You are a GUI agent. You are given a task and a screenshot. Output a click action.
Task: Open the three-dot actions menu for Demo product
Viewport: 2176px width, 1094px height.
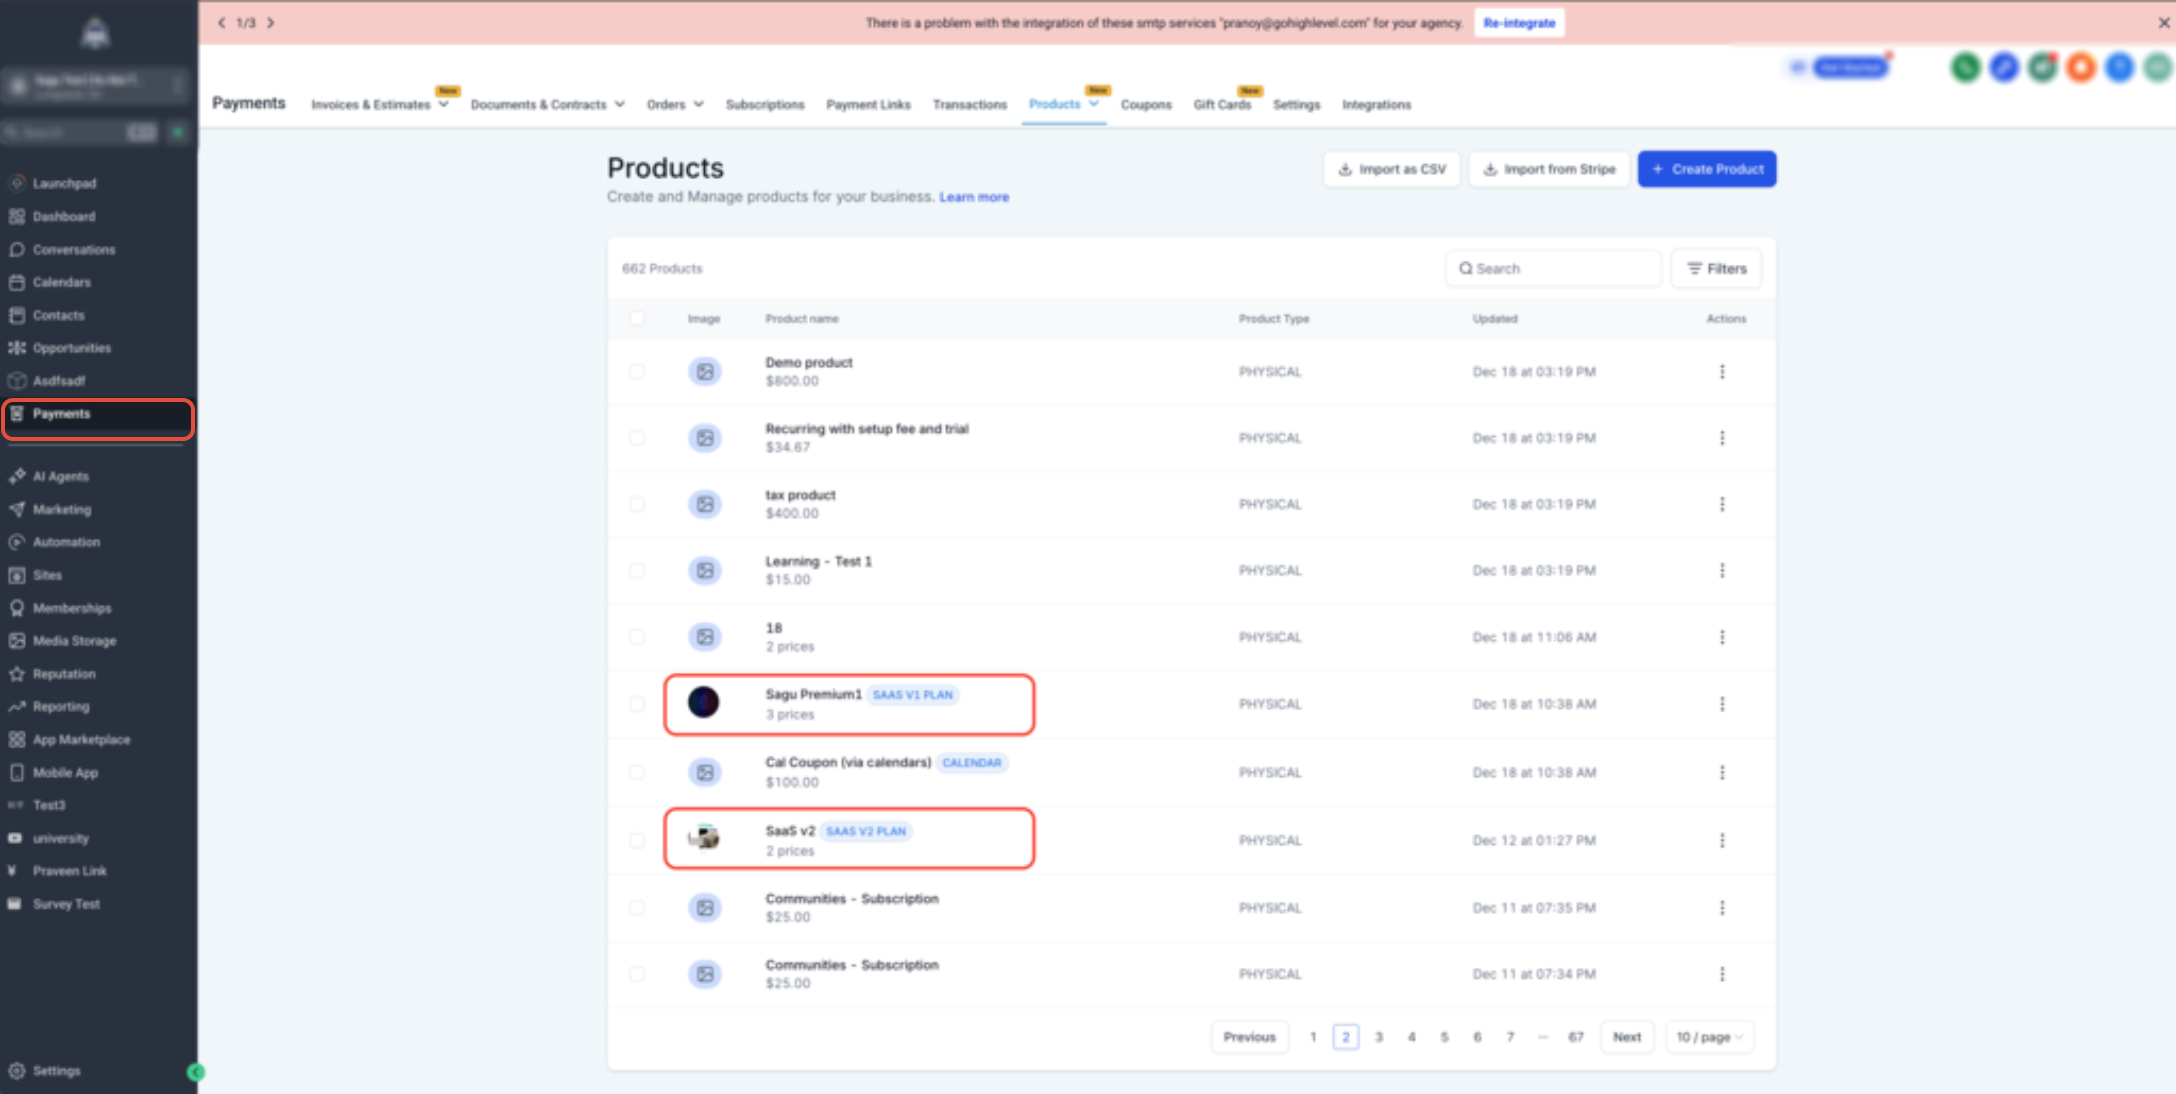(x=1721, y=372)
